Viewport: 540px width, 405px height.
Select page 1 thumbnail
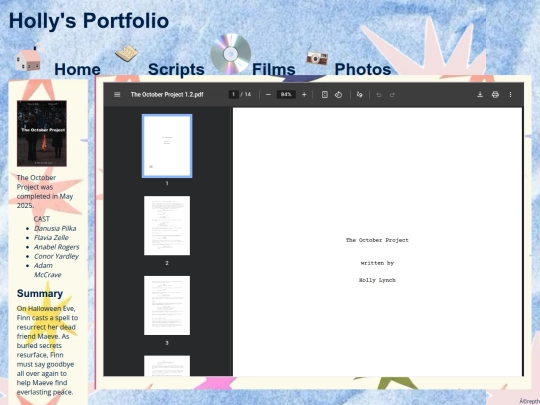(x=167, y=146)
